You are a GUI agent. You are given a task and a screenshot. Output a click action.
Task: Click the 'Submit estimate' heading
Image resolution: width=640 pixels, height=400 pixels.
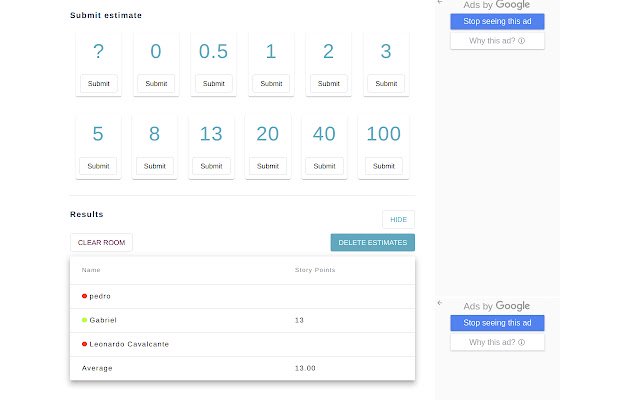tap(106, 15)
